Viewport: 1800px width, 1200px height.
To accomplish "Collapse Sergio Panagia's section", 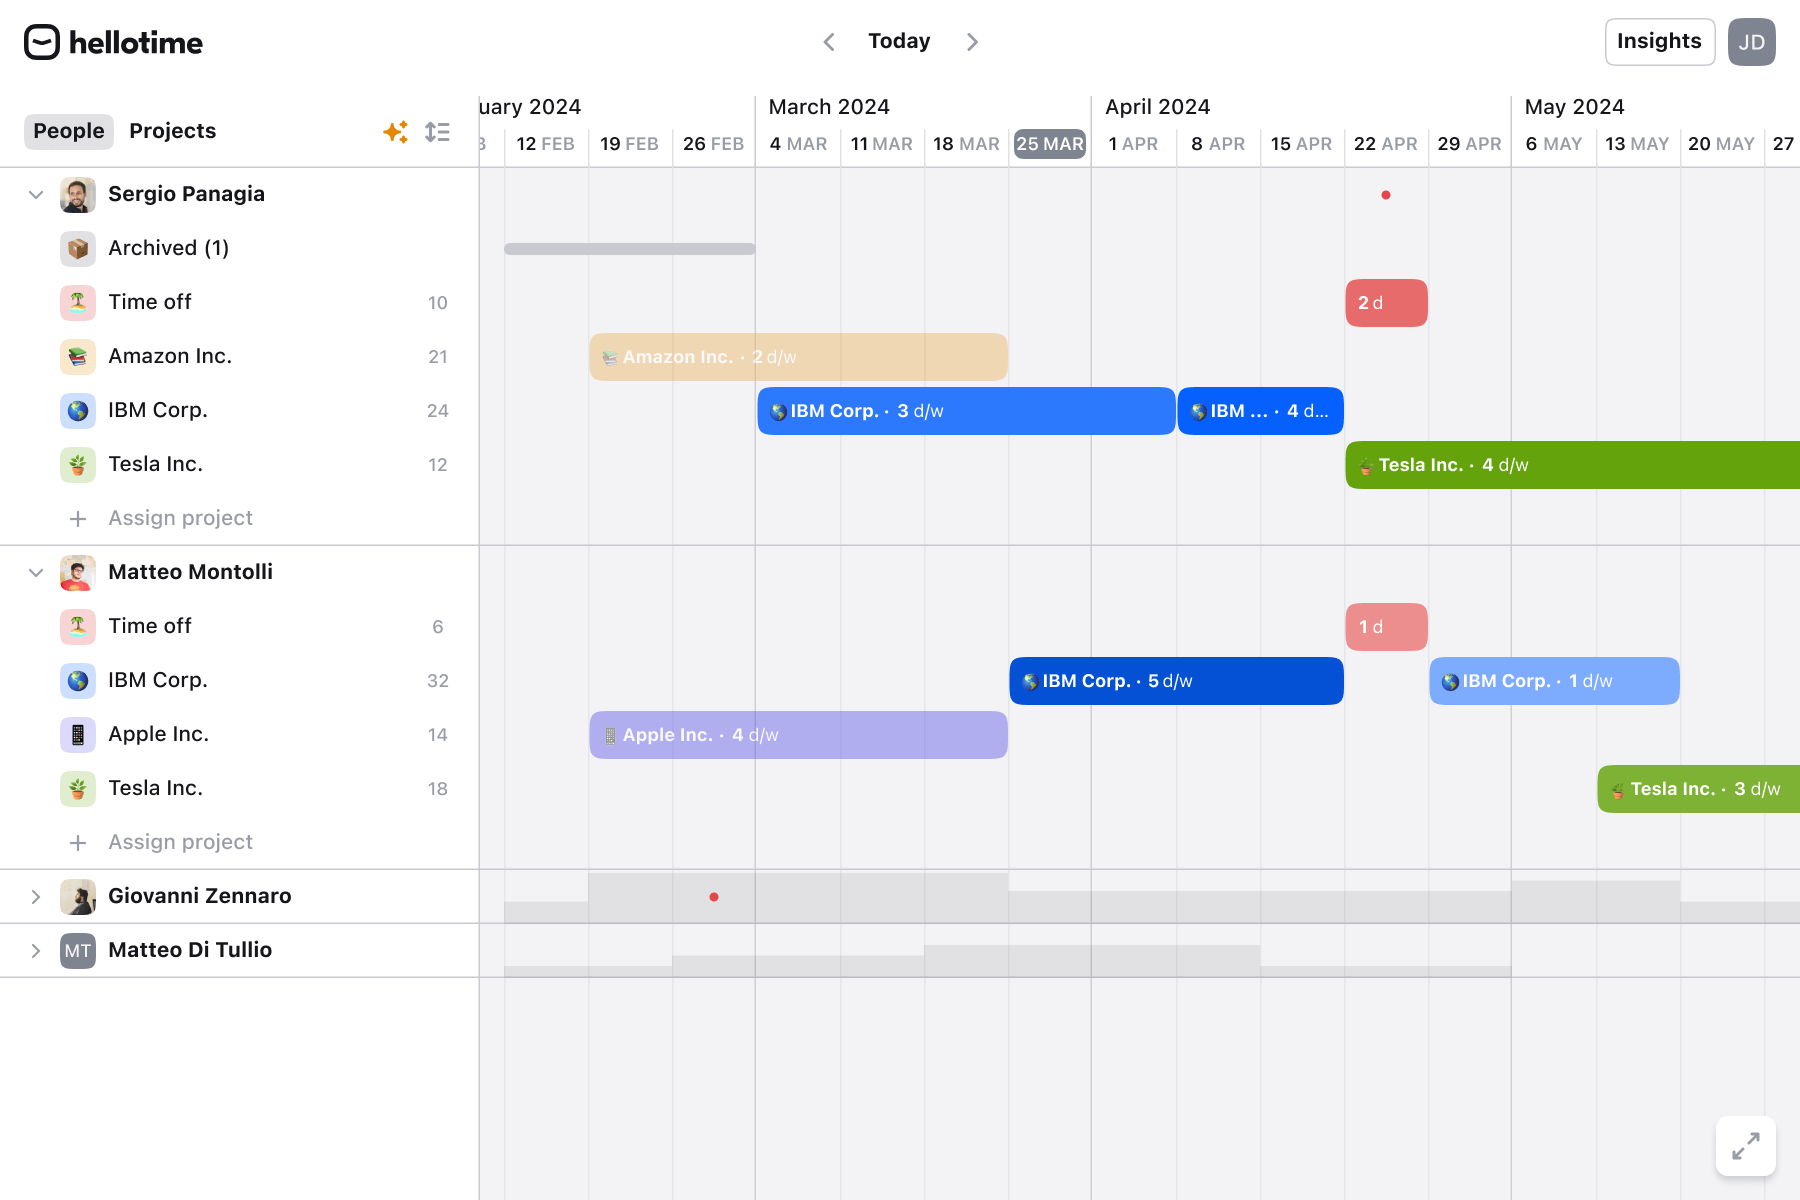I will (36, 194).
